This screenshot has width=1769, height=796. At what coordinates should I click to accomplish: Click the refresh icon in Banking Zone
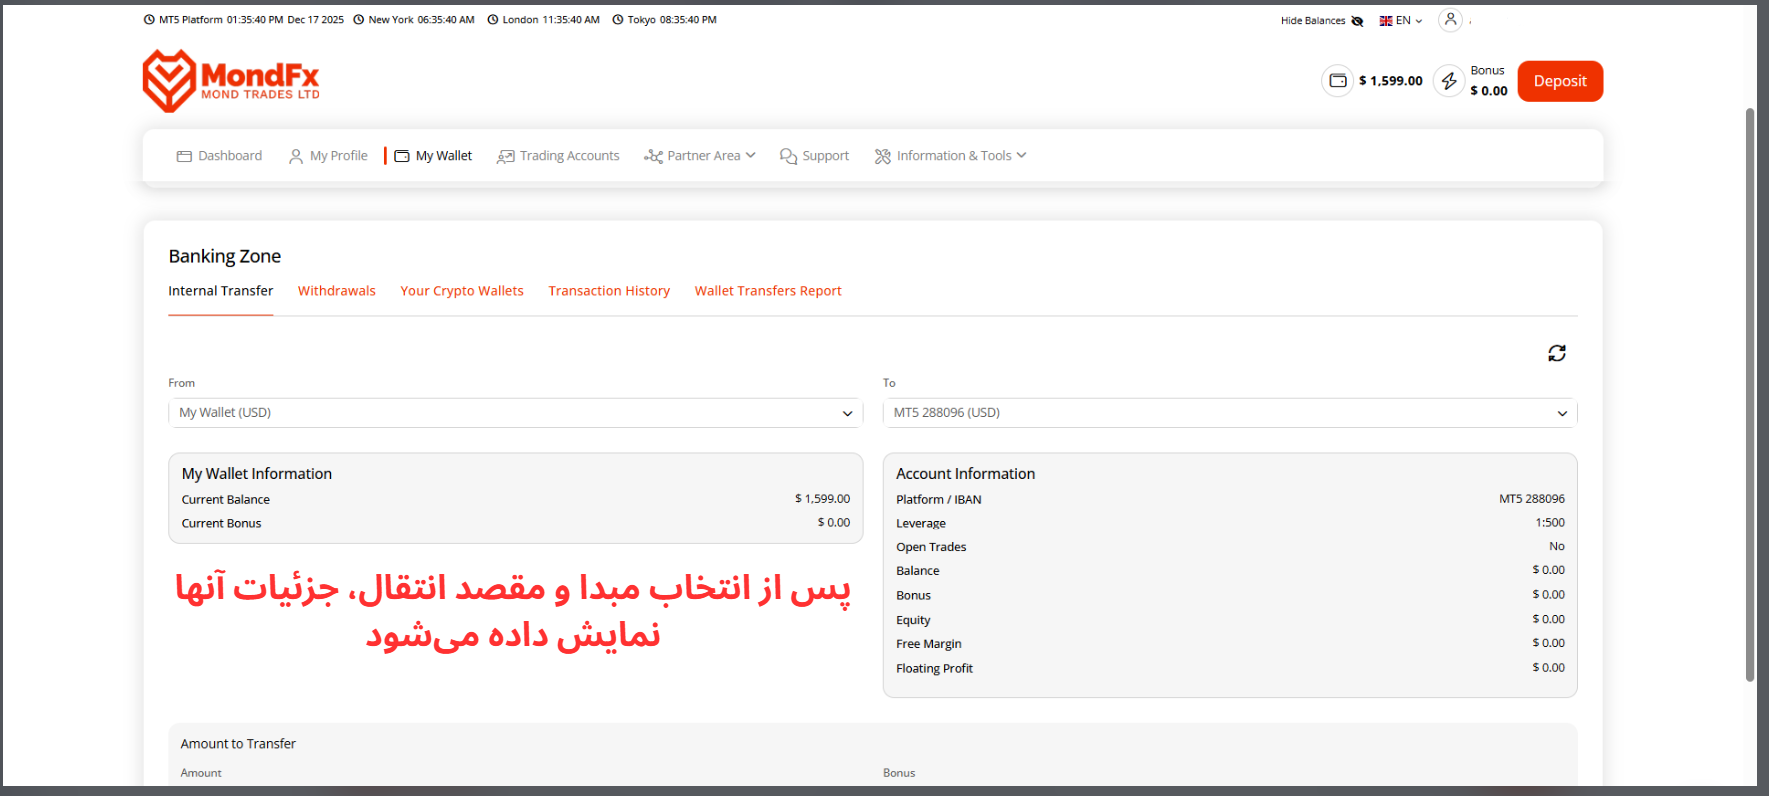click(x=1556, y=353)
